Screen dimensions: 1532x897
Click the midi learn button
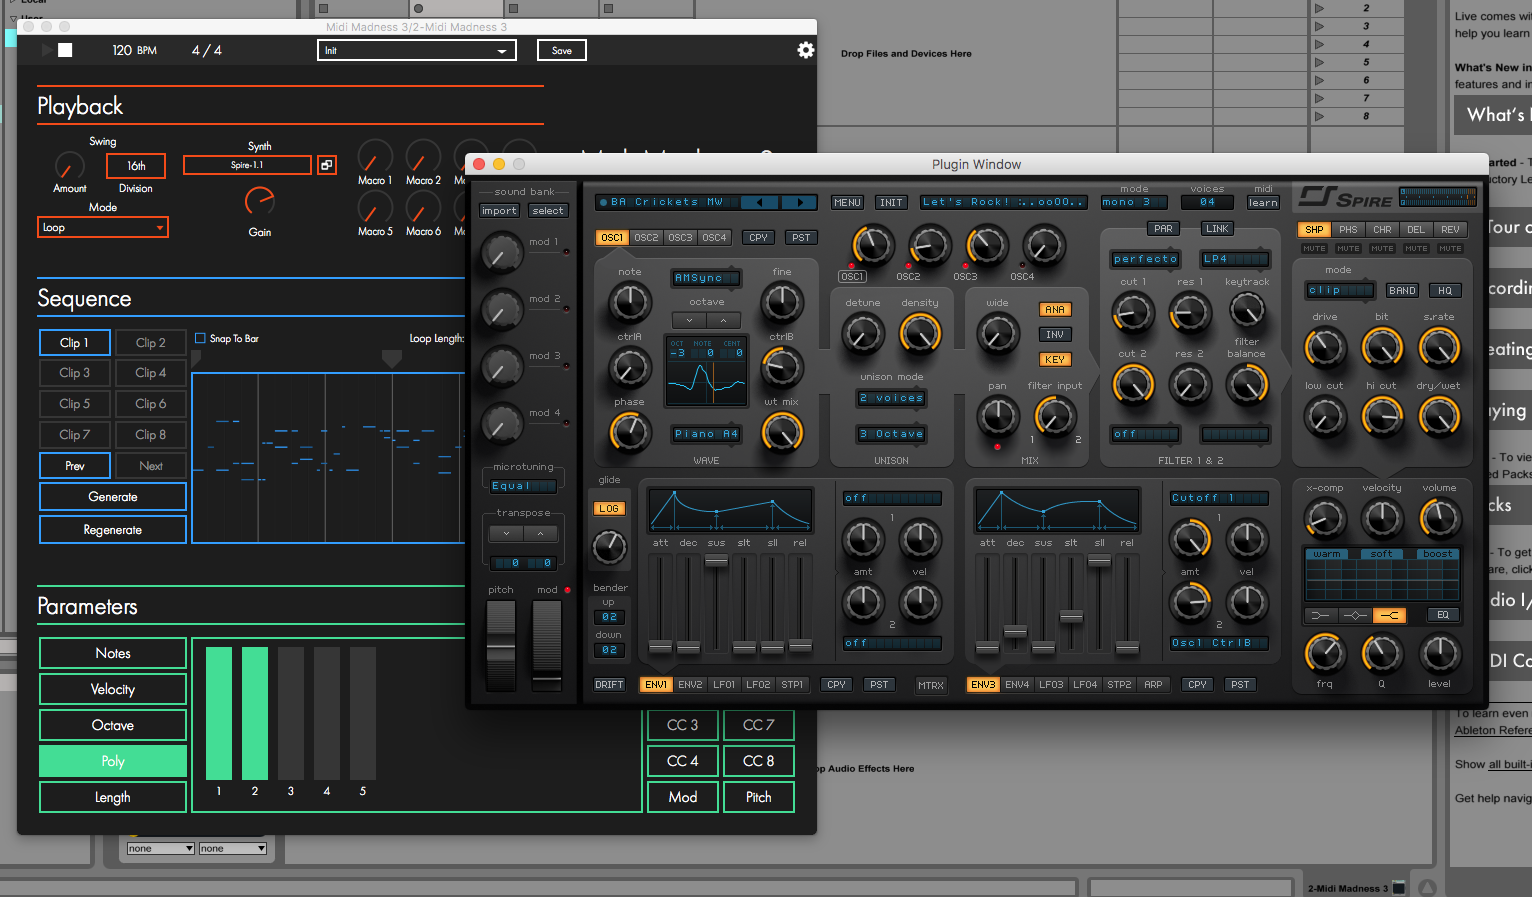(1263, 203)
